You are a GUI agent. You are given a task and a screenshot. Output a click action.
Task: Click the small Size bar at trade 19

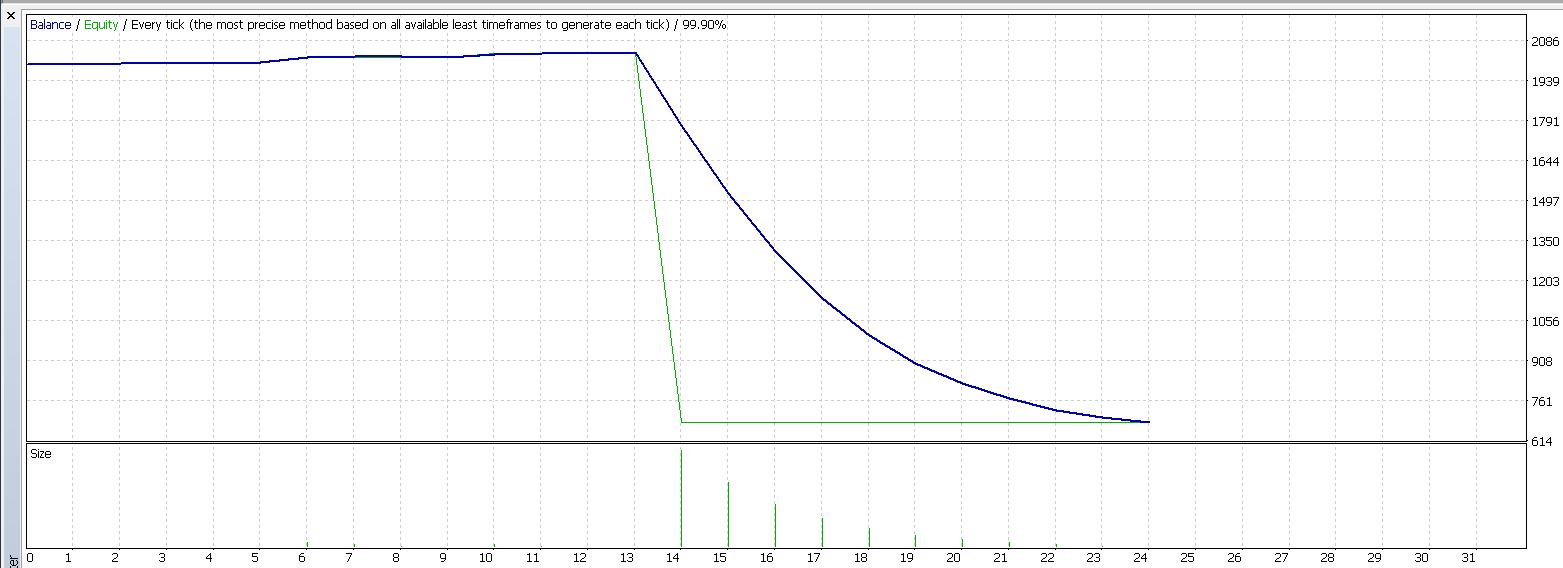[x=915, y=541]
